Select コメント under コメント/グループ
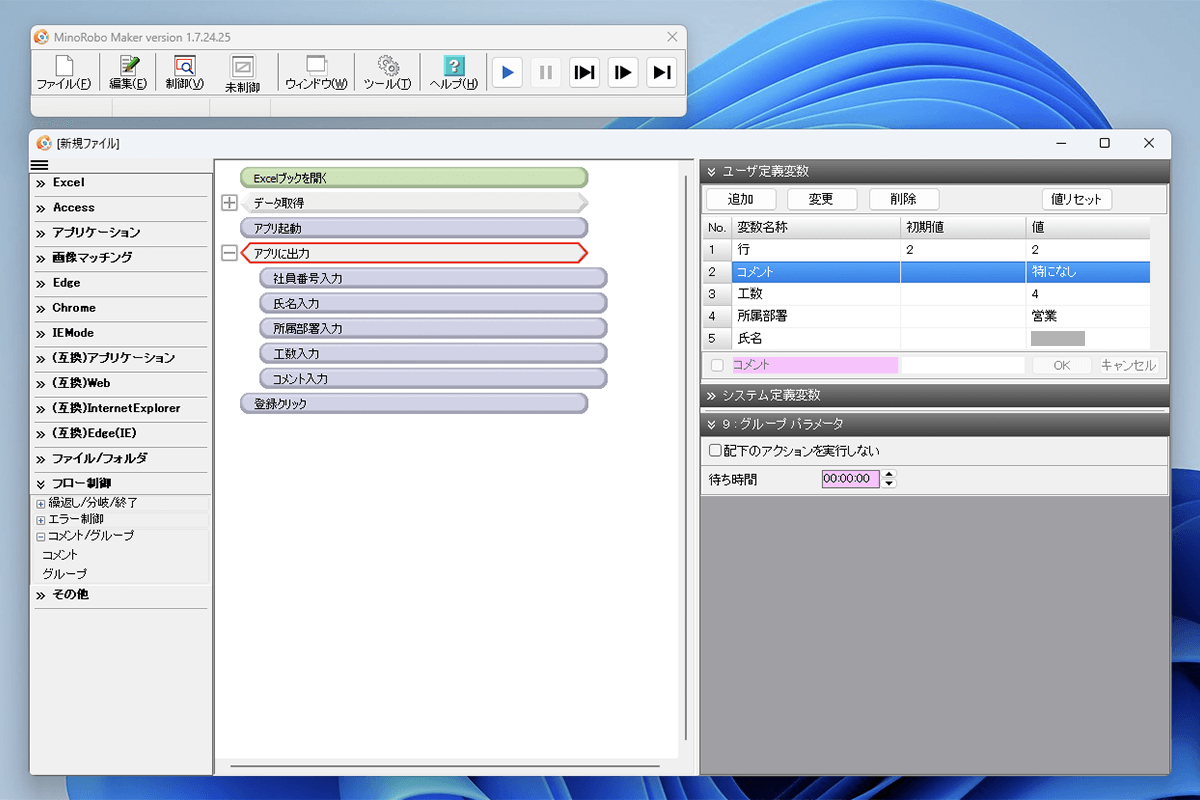 [60, 555]
